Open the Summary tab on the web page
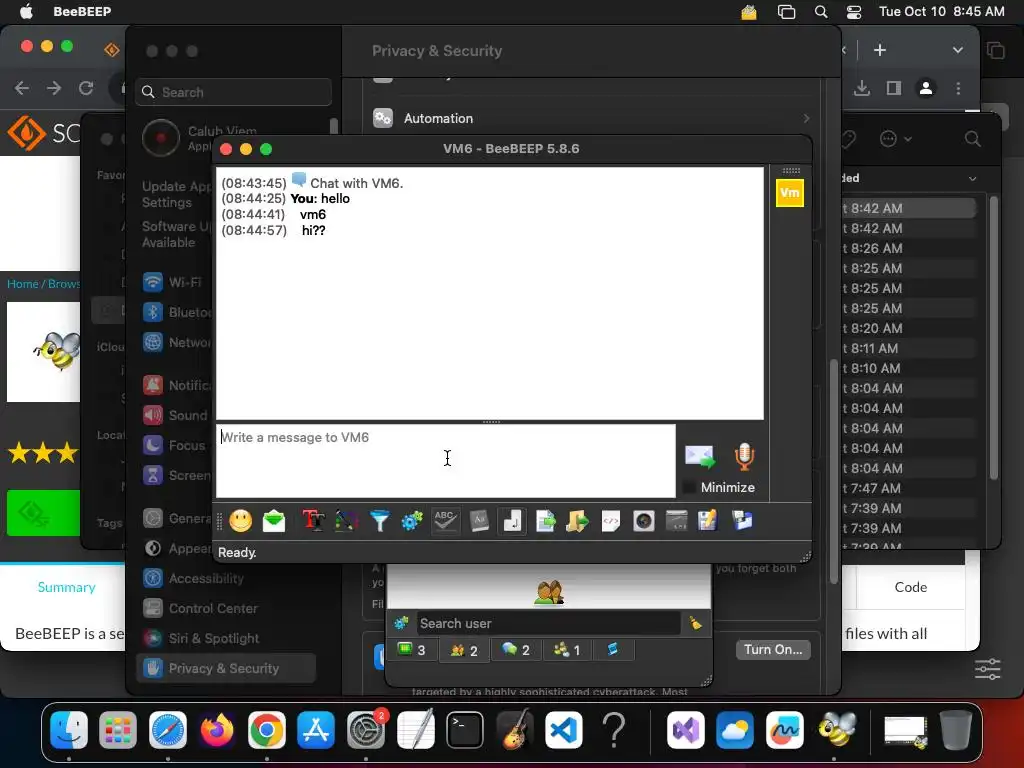The height and width of the screenshot is (768, 1024). [67, 587]
